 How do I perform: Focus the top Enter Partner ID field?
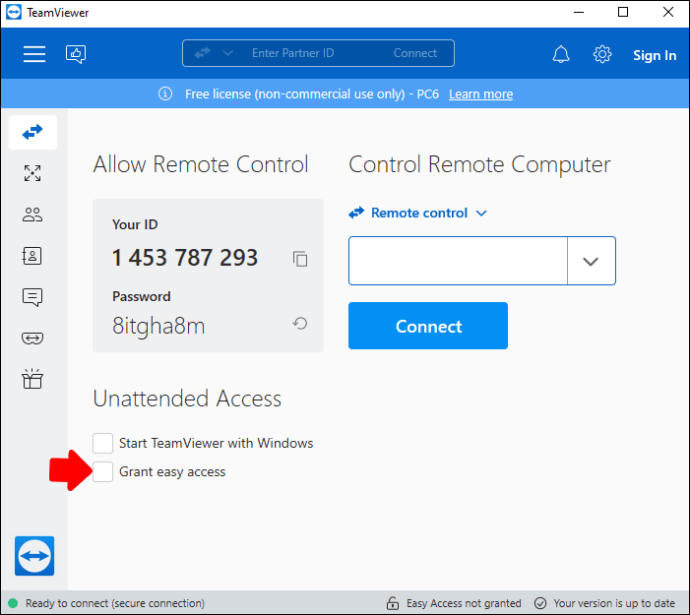tap(300, 53)
